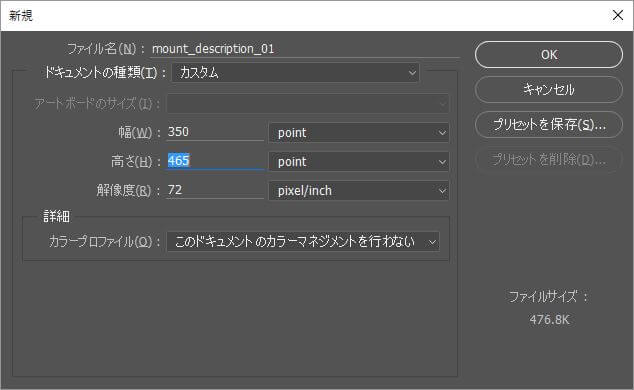Click the 詳細 section label
634x390 pixels.
pyautogui.click(x=56, y=216)
